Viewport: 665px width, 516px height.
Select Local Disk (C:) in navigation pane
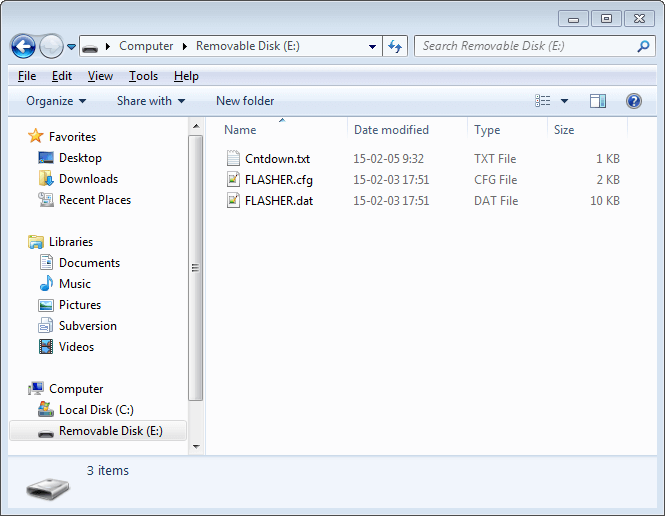pos(96,410)
